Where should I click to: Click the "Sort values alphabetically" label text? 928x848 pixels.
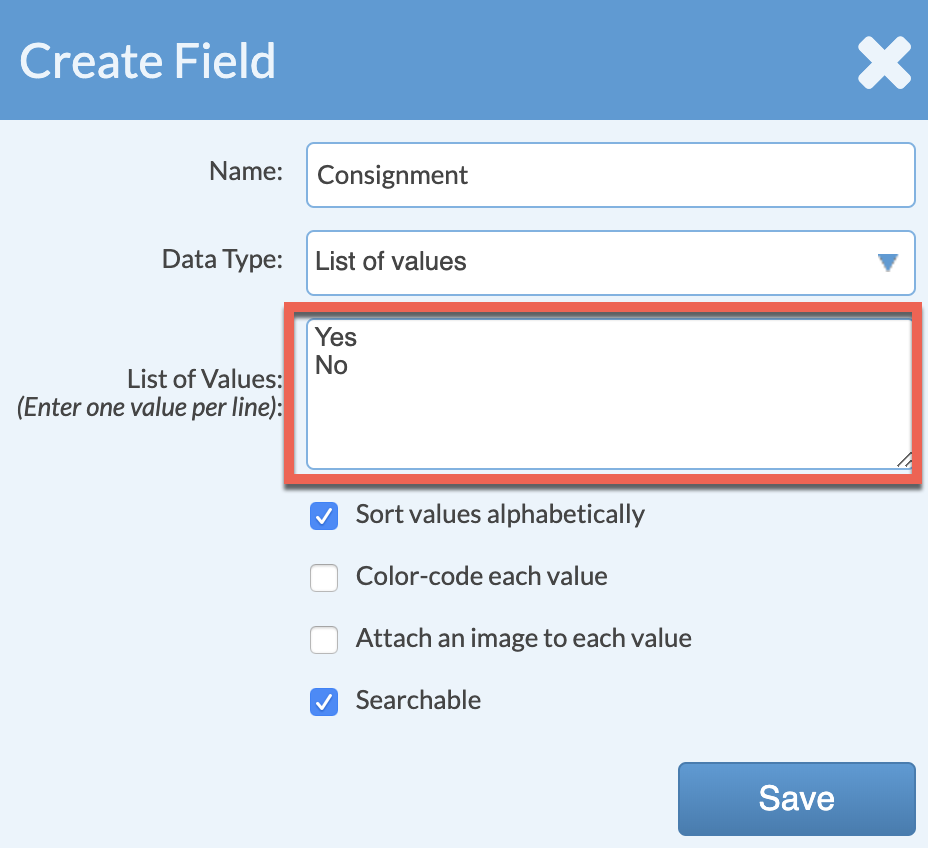[500, 515]
